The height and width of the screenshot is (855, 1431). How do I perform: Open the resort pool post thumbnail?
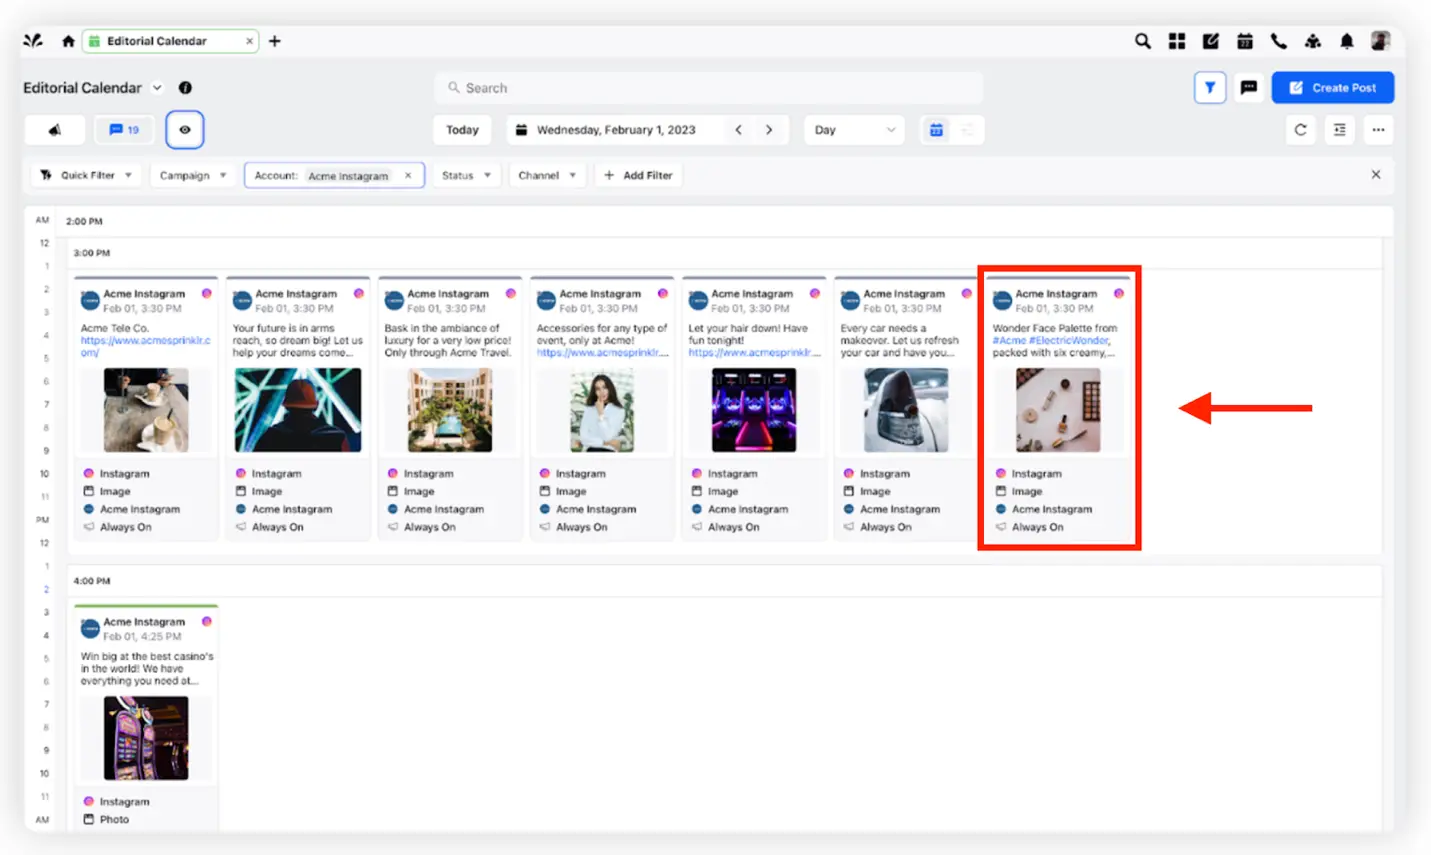450,410
